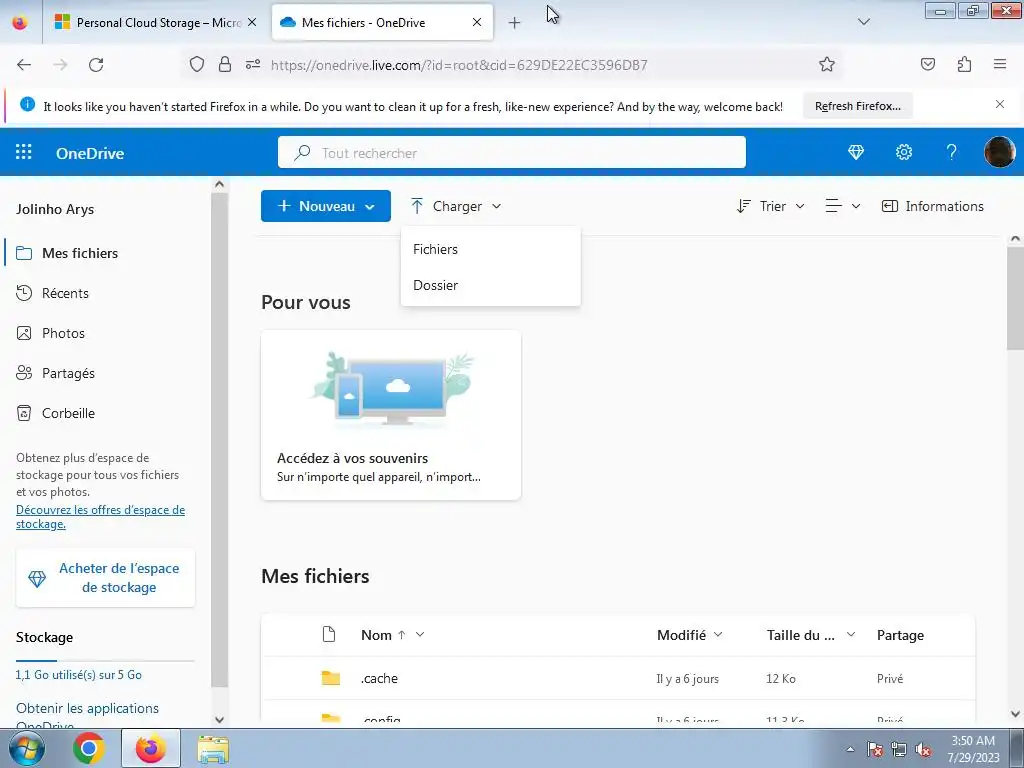The image size is (1024, 768).
Task: Show hidden system tray icons
Action: click(850, 749)
